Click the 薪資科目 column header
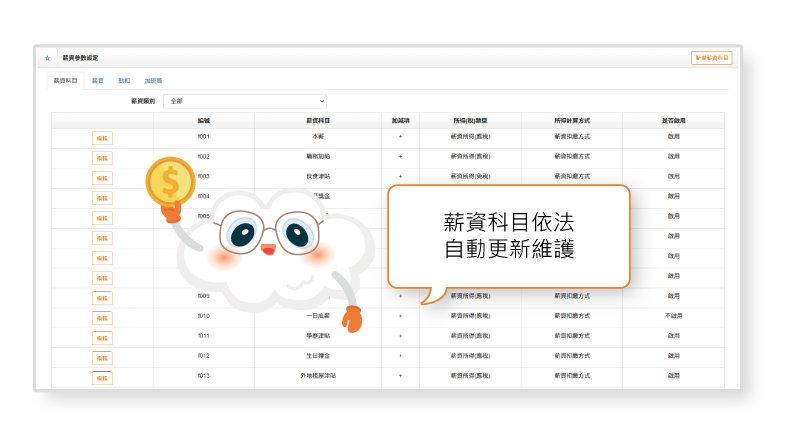 (318, 121)
